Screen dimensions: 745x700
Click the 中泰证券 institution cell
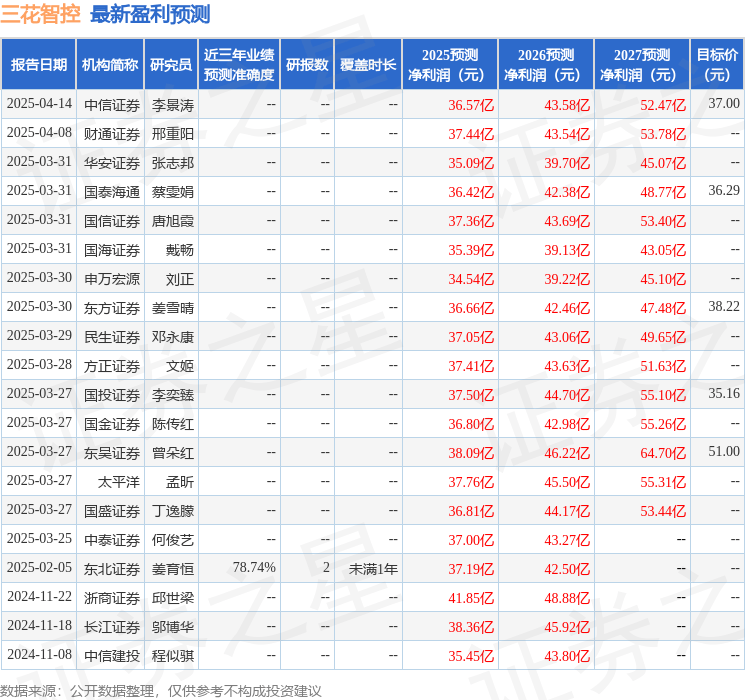pyautogui.click(x=112, y=540)
